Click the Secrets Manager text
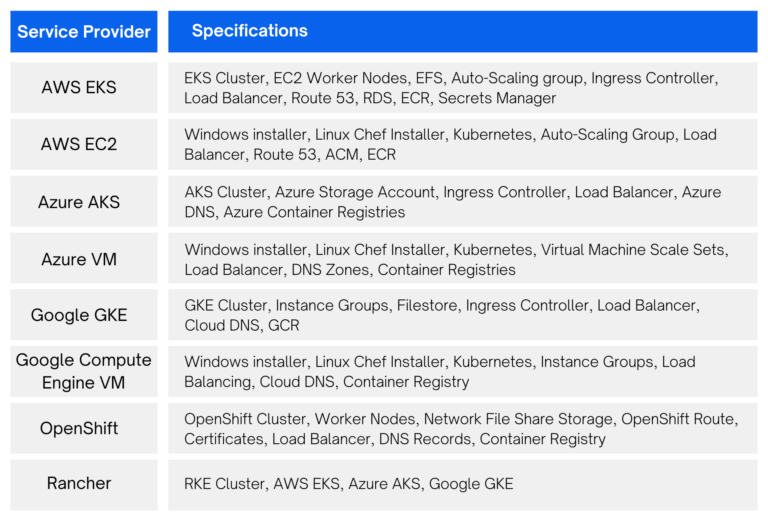This screenshot has height=519, width=768. 497,98
